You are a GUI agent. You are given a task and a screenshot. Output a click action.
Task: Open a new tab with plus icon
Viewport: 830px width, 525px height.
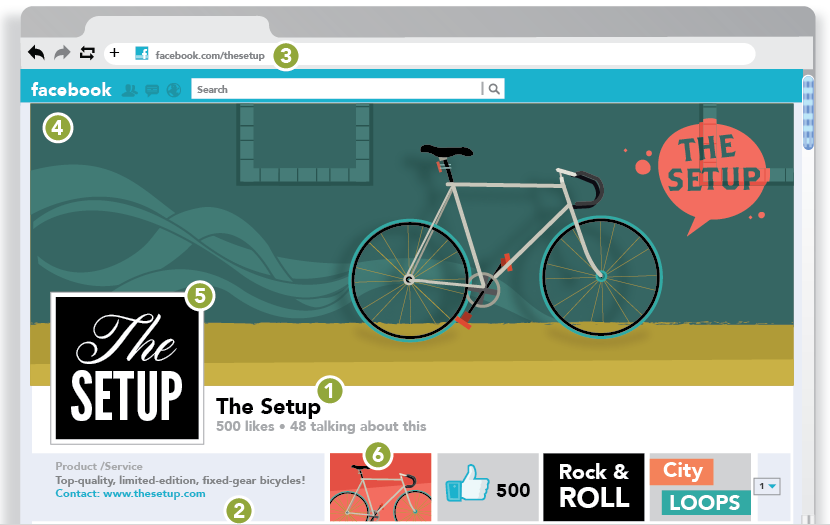pos(114,52)
